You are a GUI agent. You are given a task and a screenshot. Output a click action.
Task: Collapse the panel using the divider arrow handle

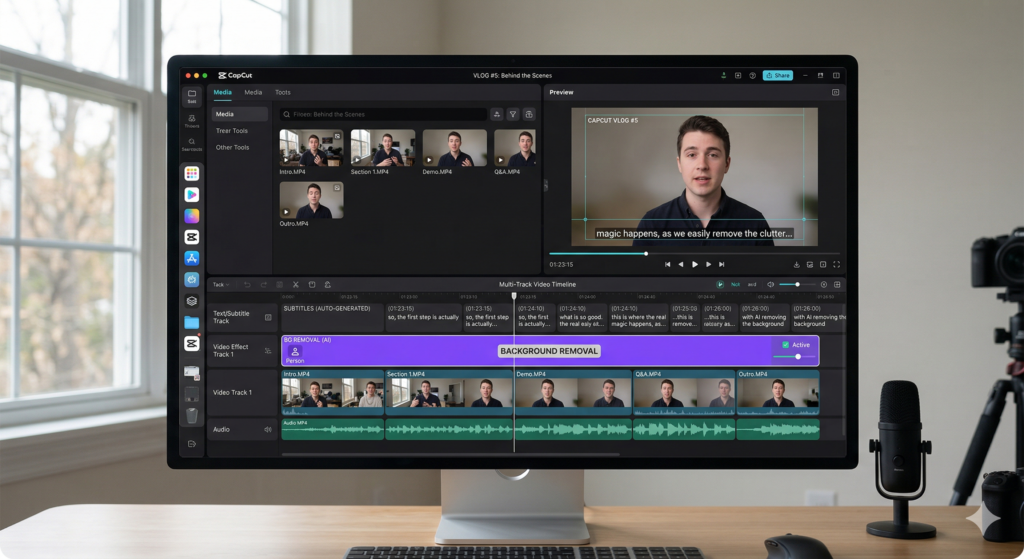click(545, 185)
